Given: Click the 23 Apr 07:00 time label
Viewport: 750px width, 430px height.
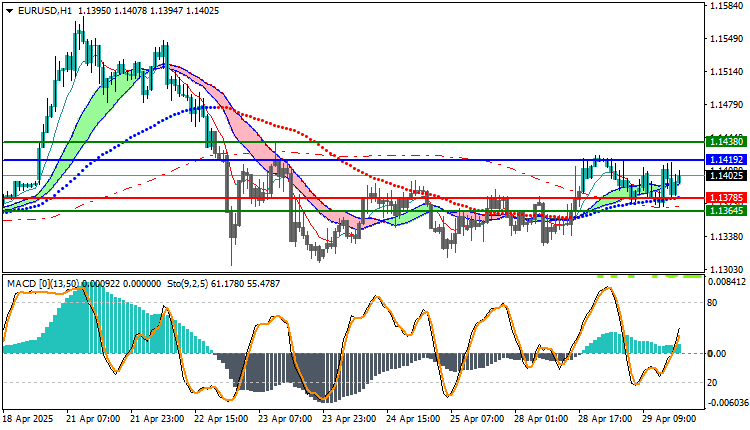Looking at the screenshot, I should pyautogui.click(x=285, y=419).
